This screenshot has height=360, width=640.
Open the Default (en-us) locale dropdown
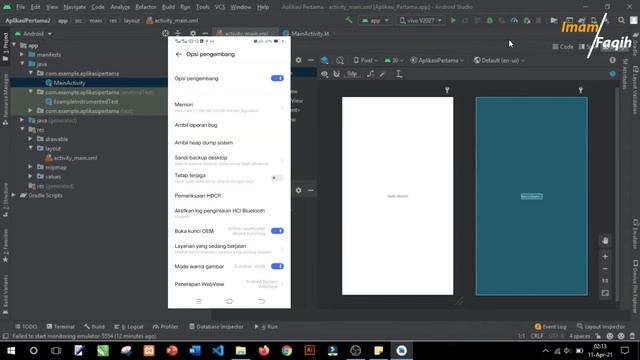[x=499, y=60]
